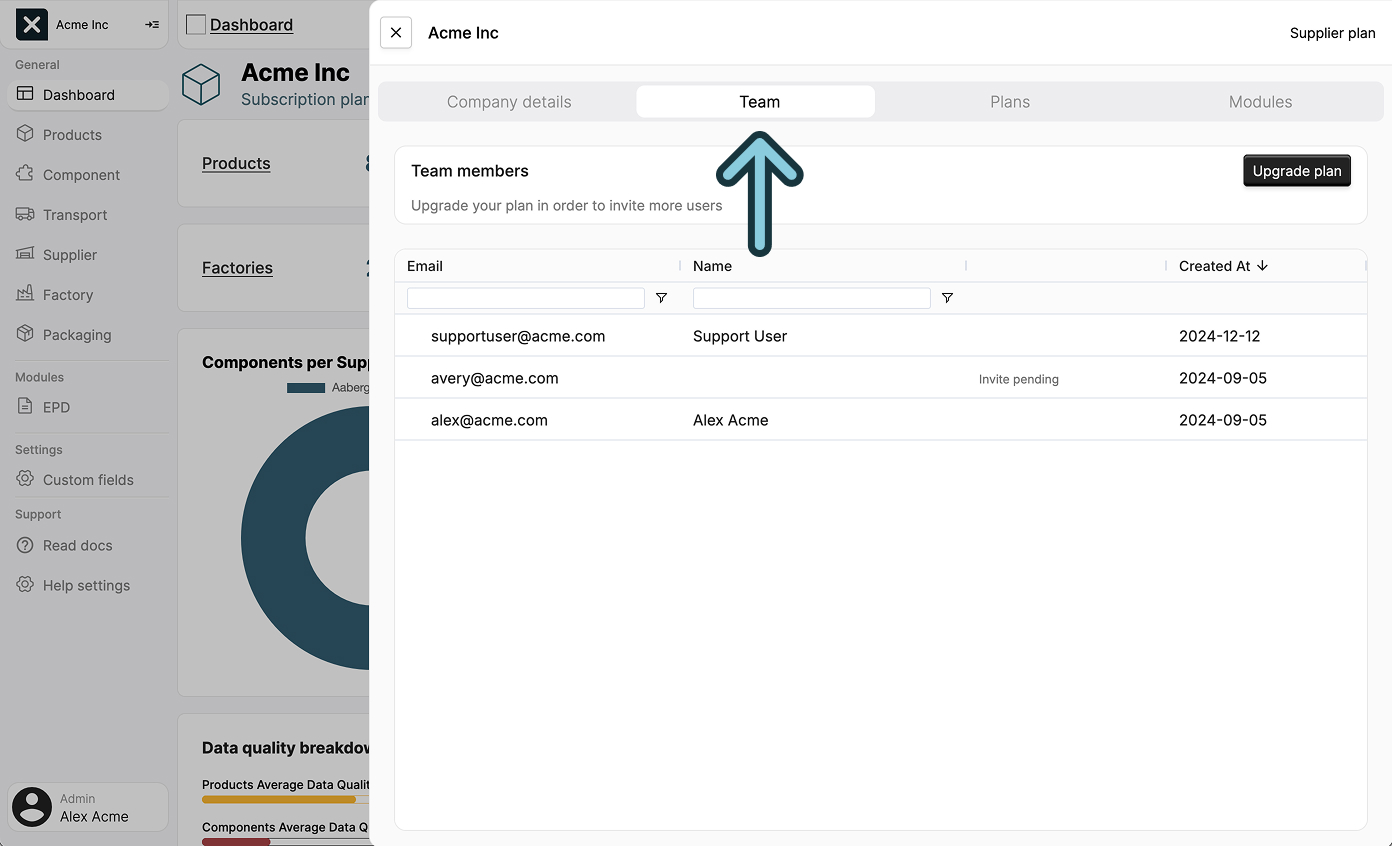
Task: Open the Modules tab
Action: (x=1260, y=102)
